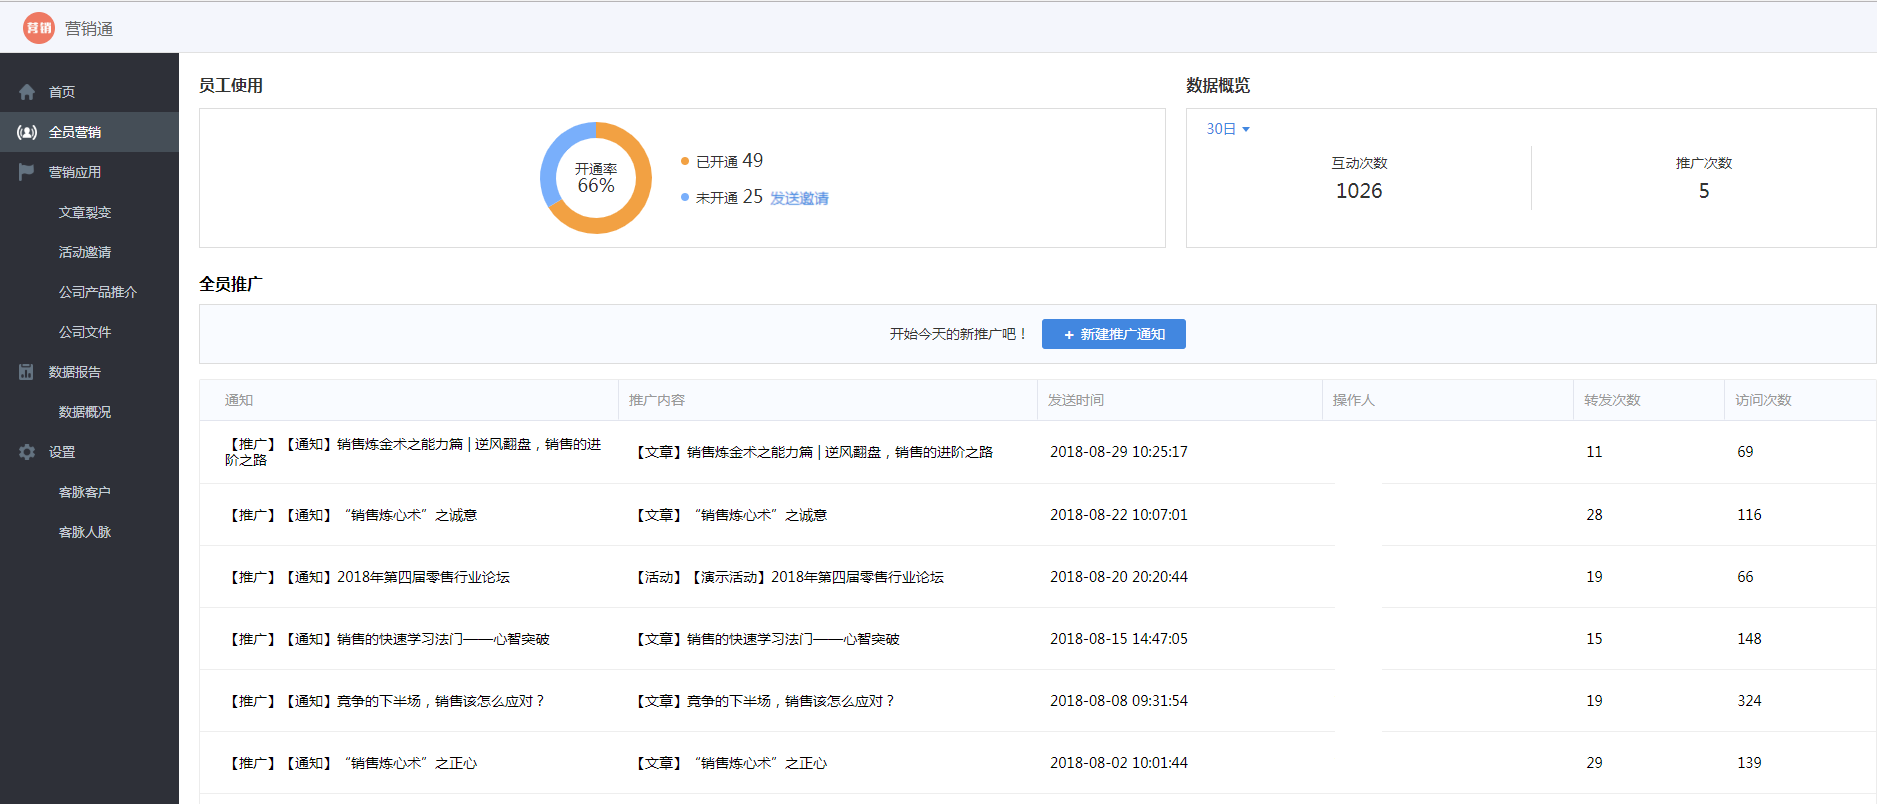Click the gear icon beside 设置
The image size is (1877, 804).
click(27, 452)
